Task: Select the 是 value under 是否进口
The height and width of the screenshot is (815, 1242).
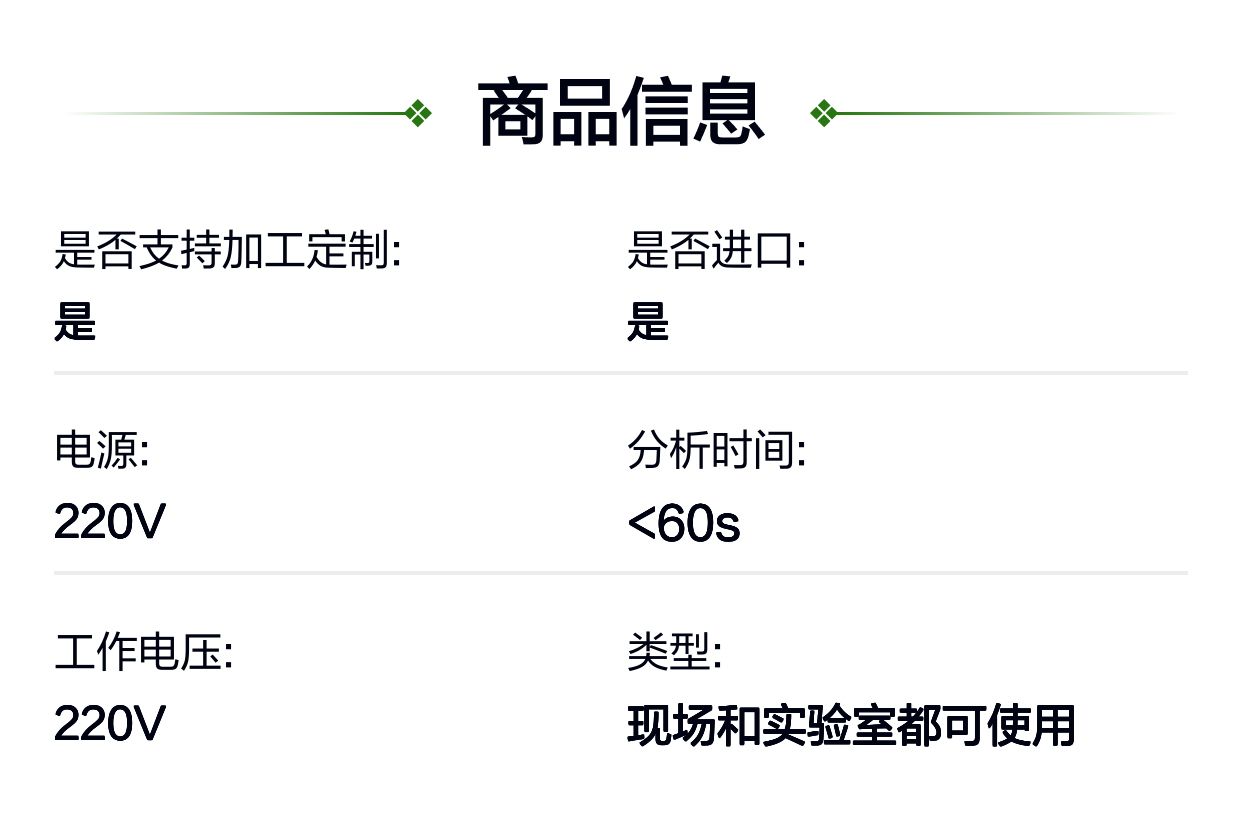Action: [x=648, y=322]
